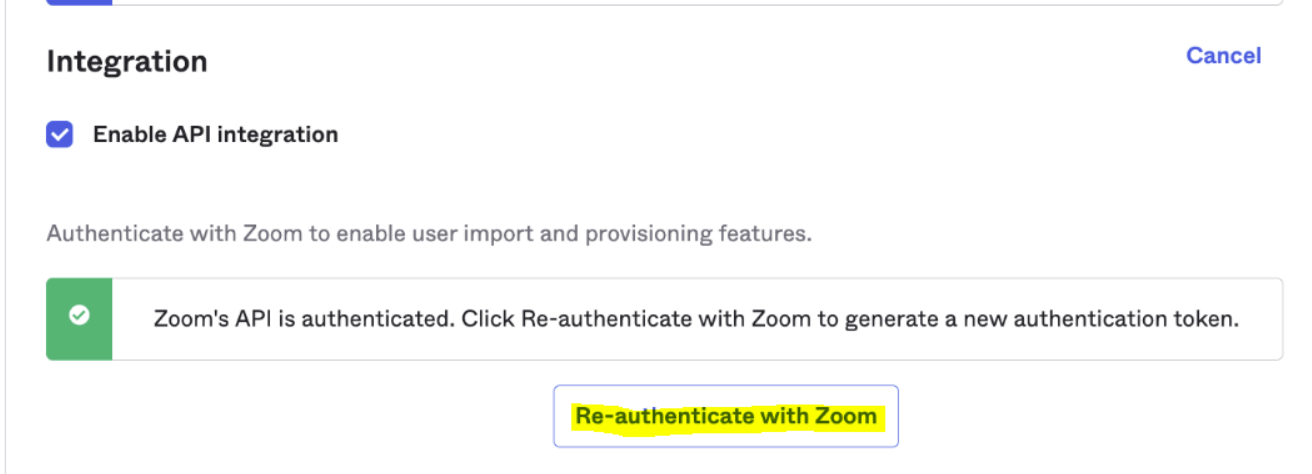Click the authenticated status banner's white area
This screenshot has width=1312, height=474.
pos(696,345)
